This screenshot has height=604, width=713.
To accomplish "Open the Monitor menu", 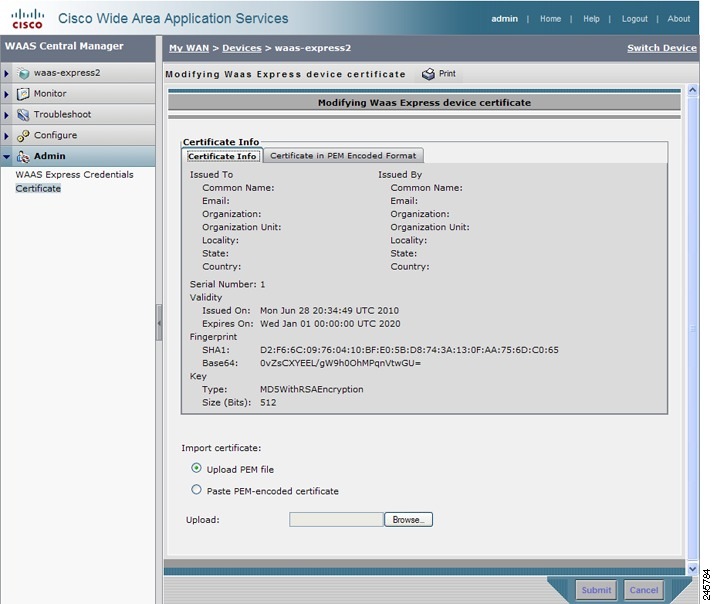I will (50, 94).
